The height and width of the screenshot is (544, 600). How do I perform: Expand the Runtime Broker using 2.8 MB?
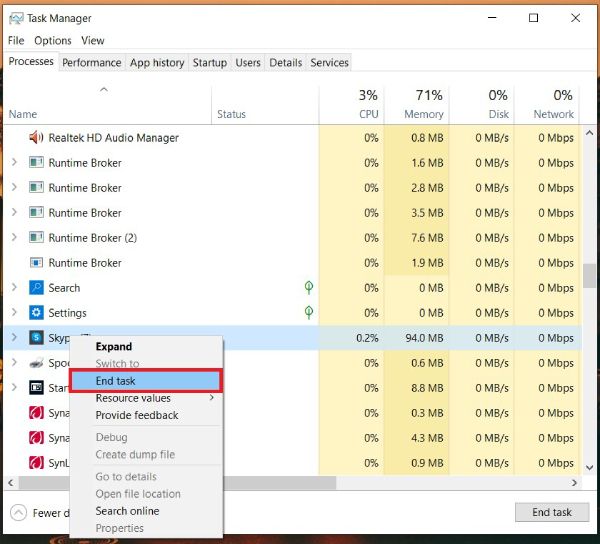(14, 187)
